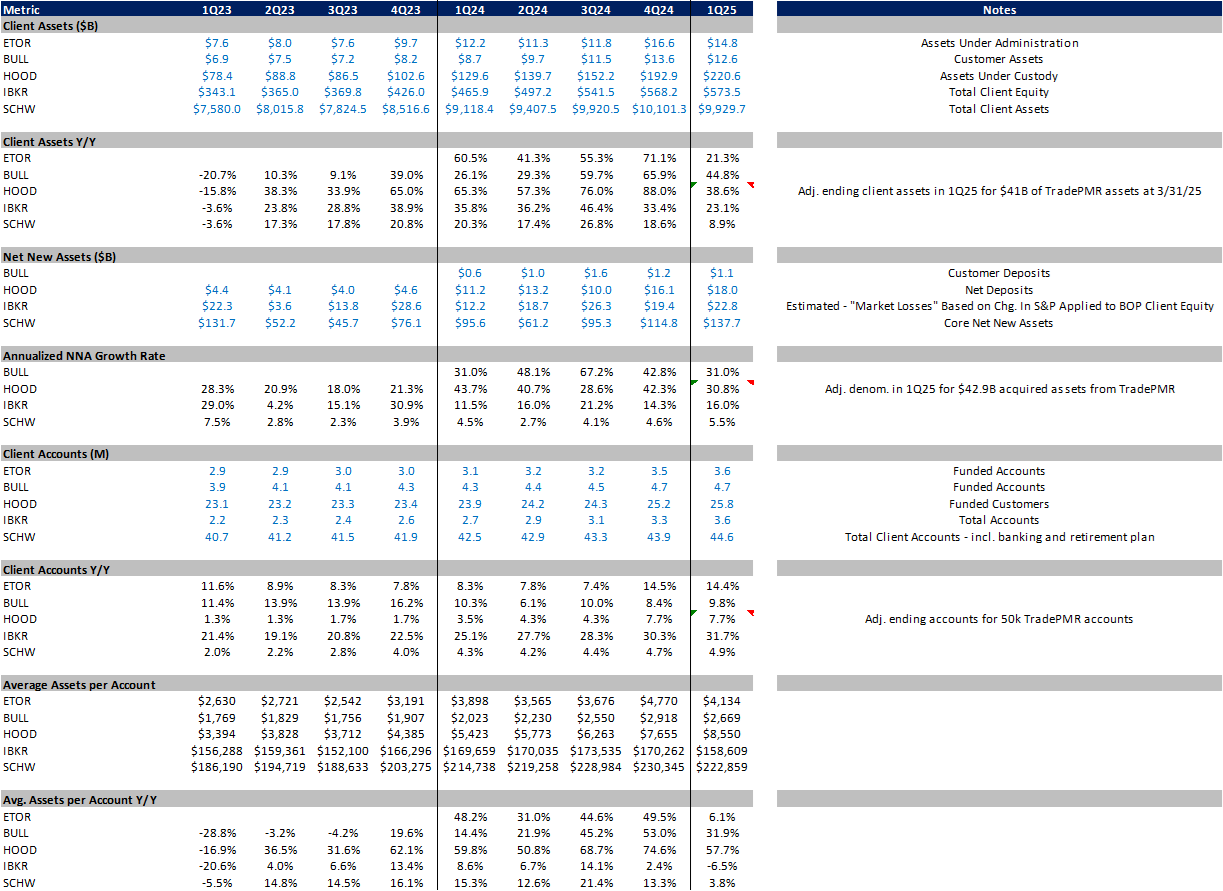The height and width of the screenshot is (891, 1223).
Task: Click the 1Q25 column header
Action: point(721,10)
